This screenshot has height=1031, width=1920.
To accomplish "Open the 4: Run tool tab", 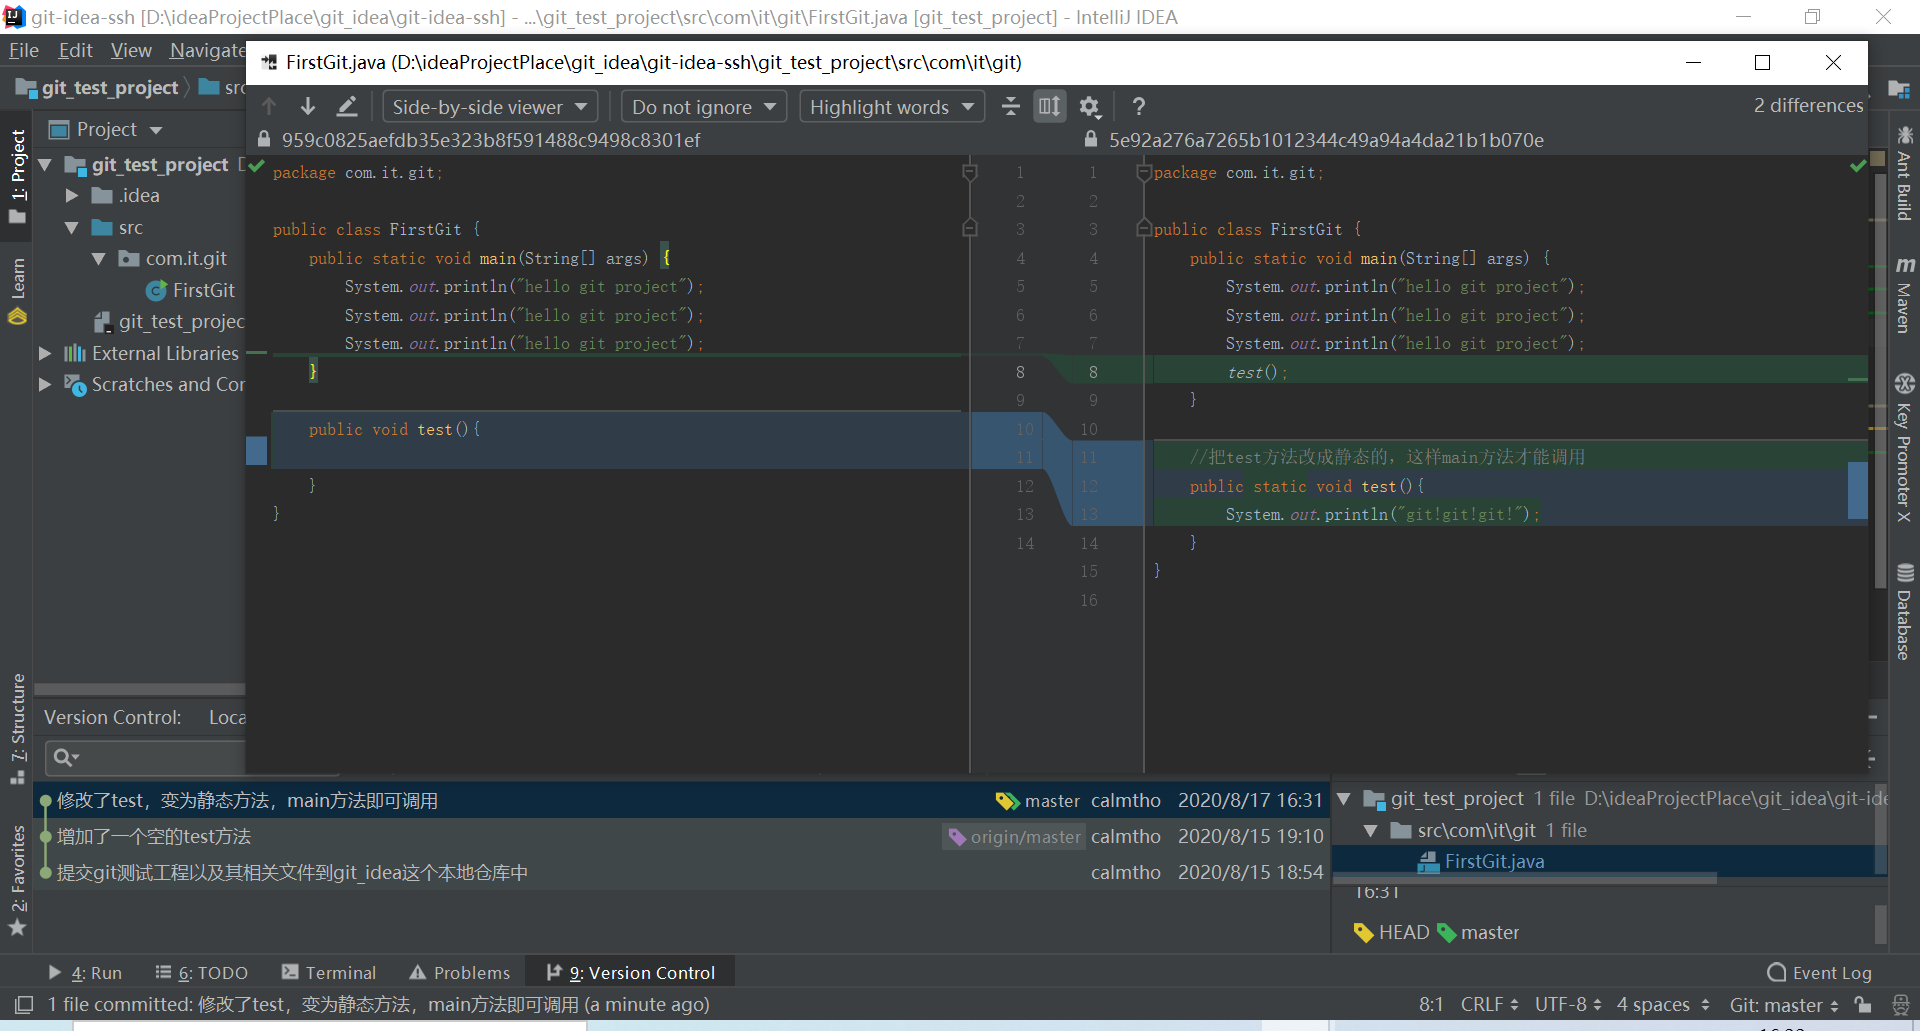I will (x=86, y=972).
